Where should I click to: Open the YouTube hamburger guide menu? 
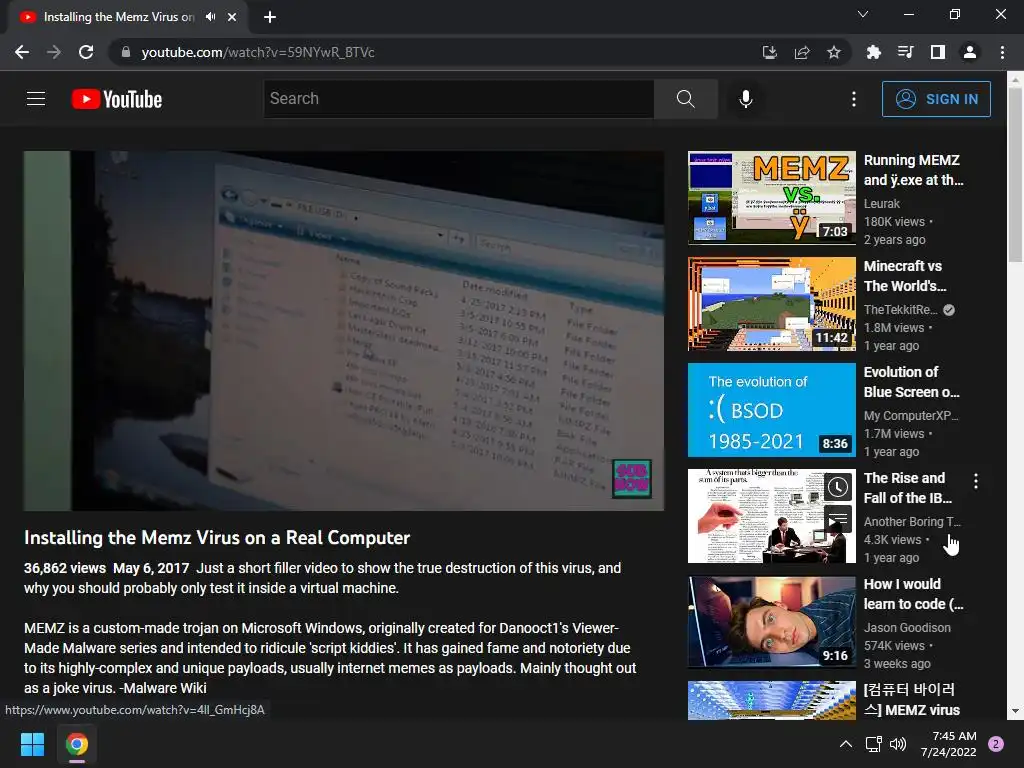pyautogui.click(x=36, y=99)
